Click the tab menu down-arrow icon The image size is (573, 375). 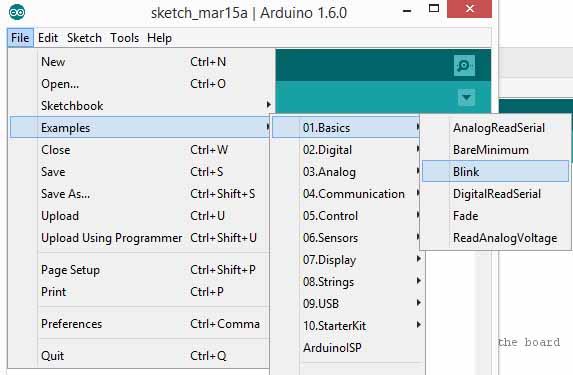coord(466,98)
